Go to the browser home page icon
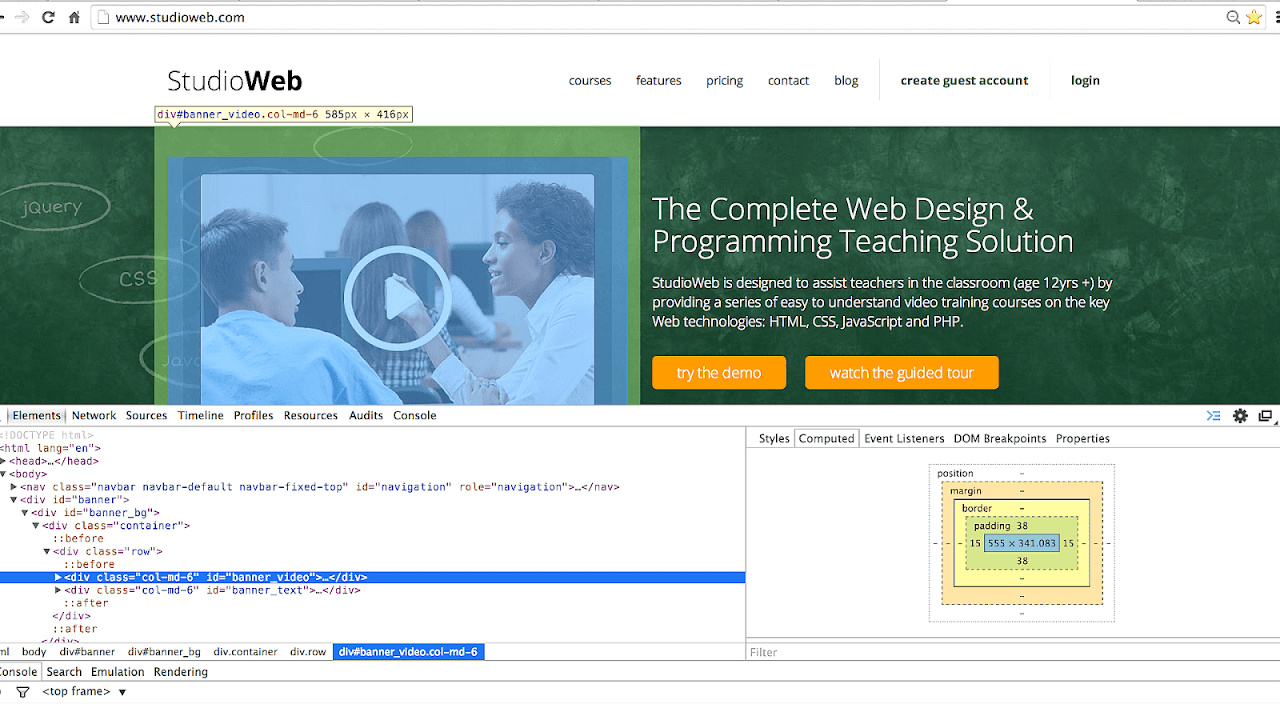This screenshot has height=720, width=1280. (x=74, y=17)
